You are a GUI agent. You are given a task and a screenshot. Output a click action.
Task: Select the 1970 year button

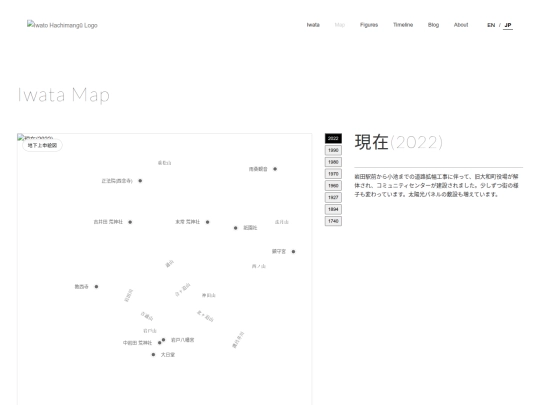[x=333, y=174]
